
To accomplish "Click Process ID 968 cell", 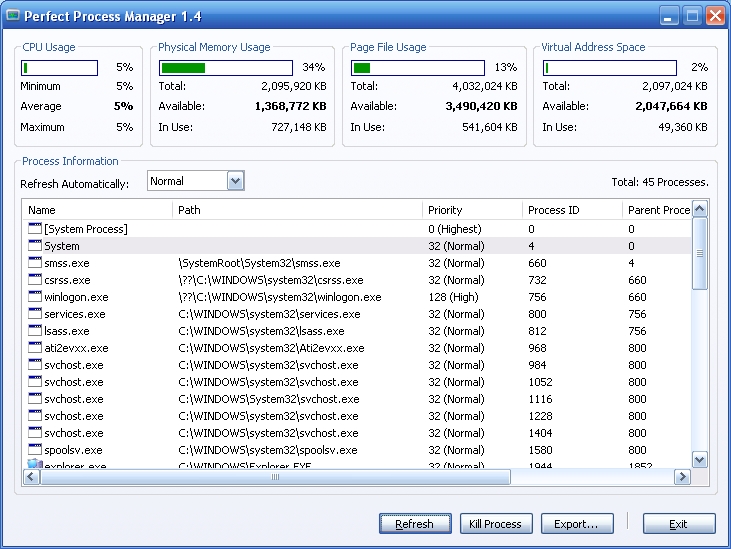I will pyautogui.click(x=537, y=348).
